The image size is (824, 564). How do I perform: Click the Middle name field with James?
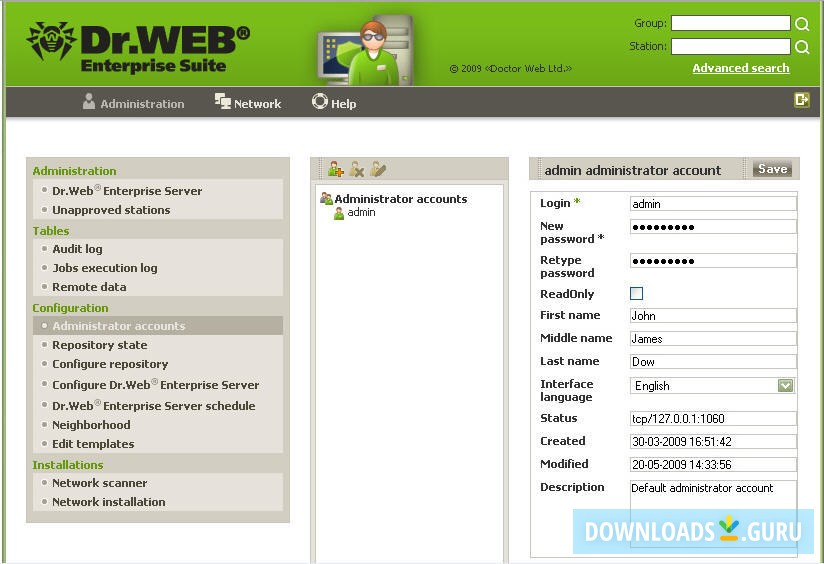pos(713,339)
